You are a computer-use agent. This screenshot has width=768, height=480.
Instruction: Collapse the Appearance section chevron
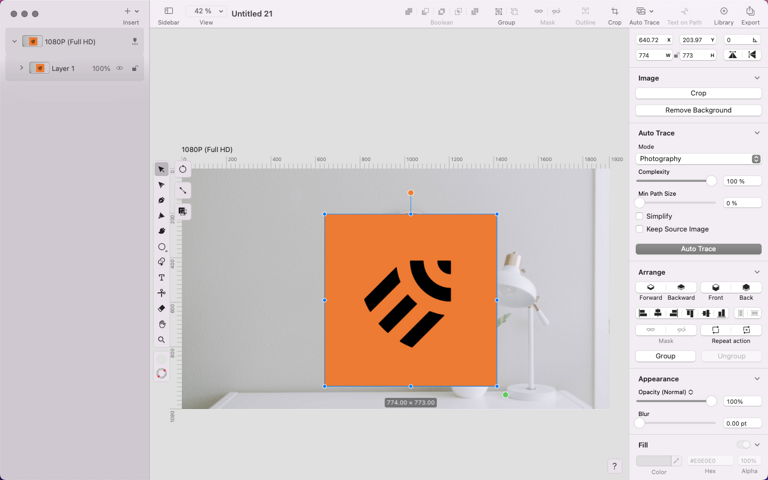(757, 379)
